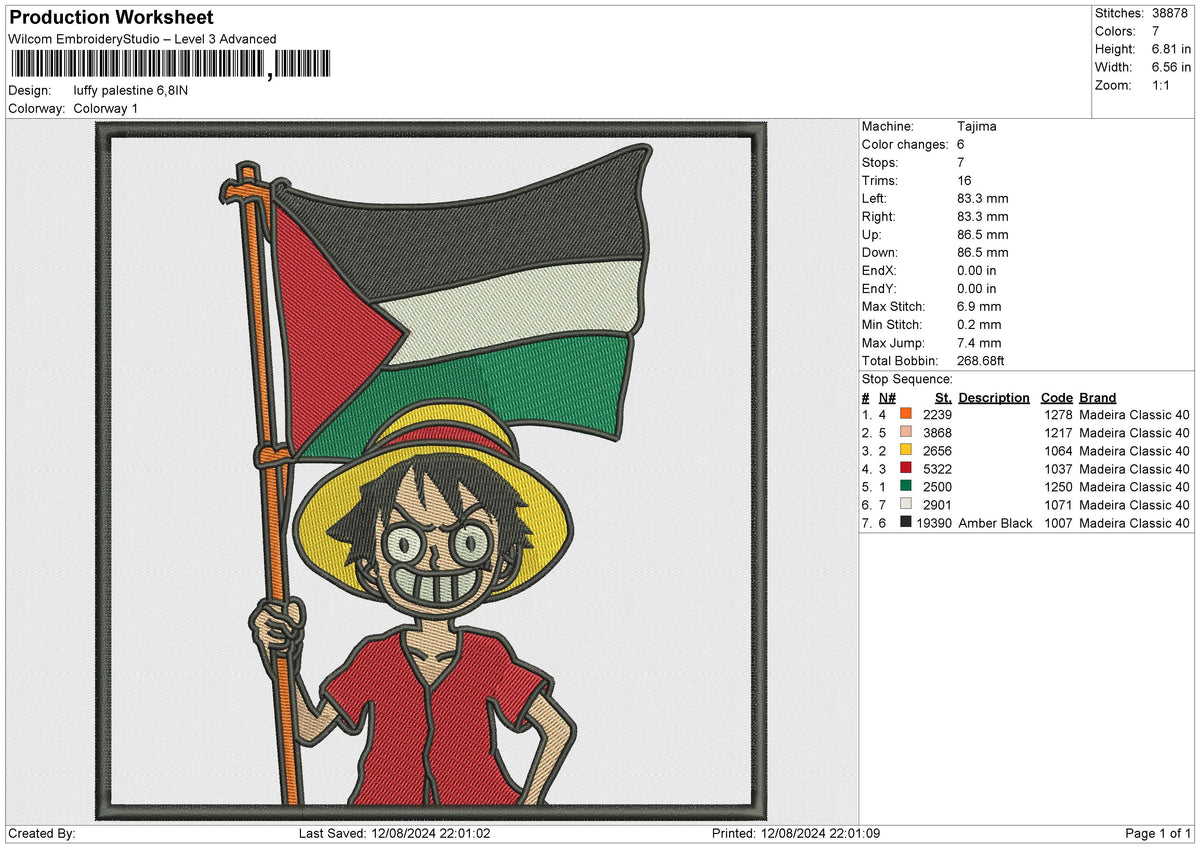The width and height of the screenshot is (1200, 848).
Task: Click the barcode below the software title
Action: [x=170, y=66]
